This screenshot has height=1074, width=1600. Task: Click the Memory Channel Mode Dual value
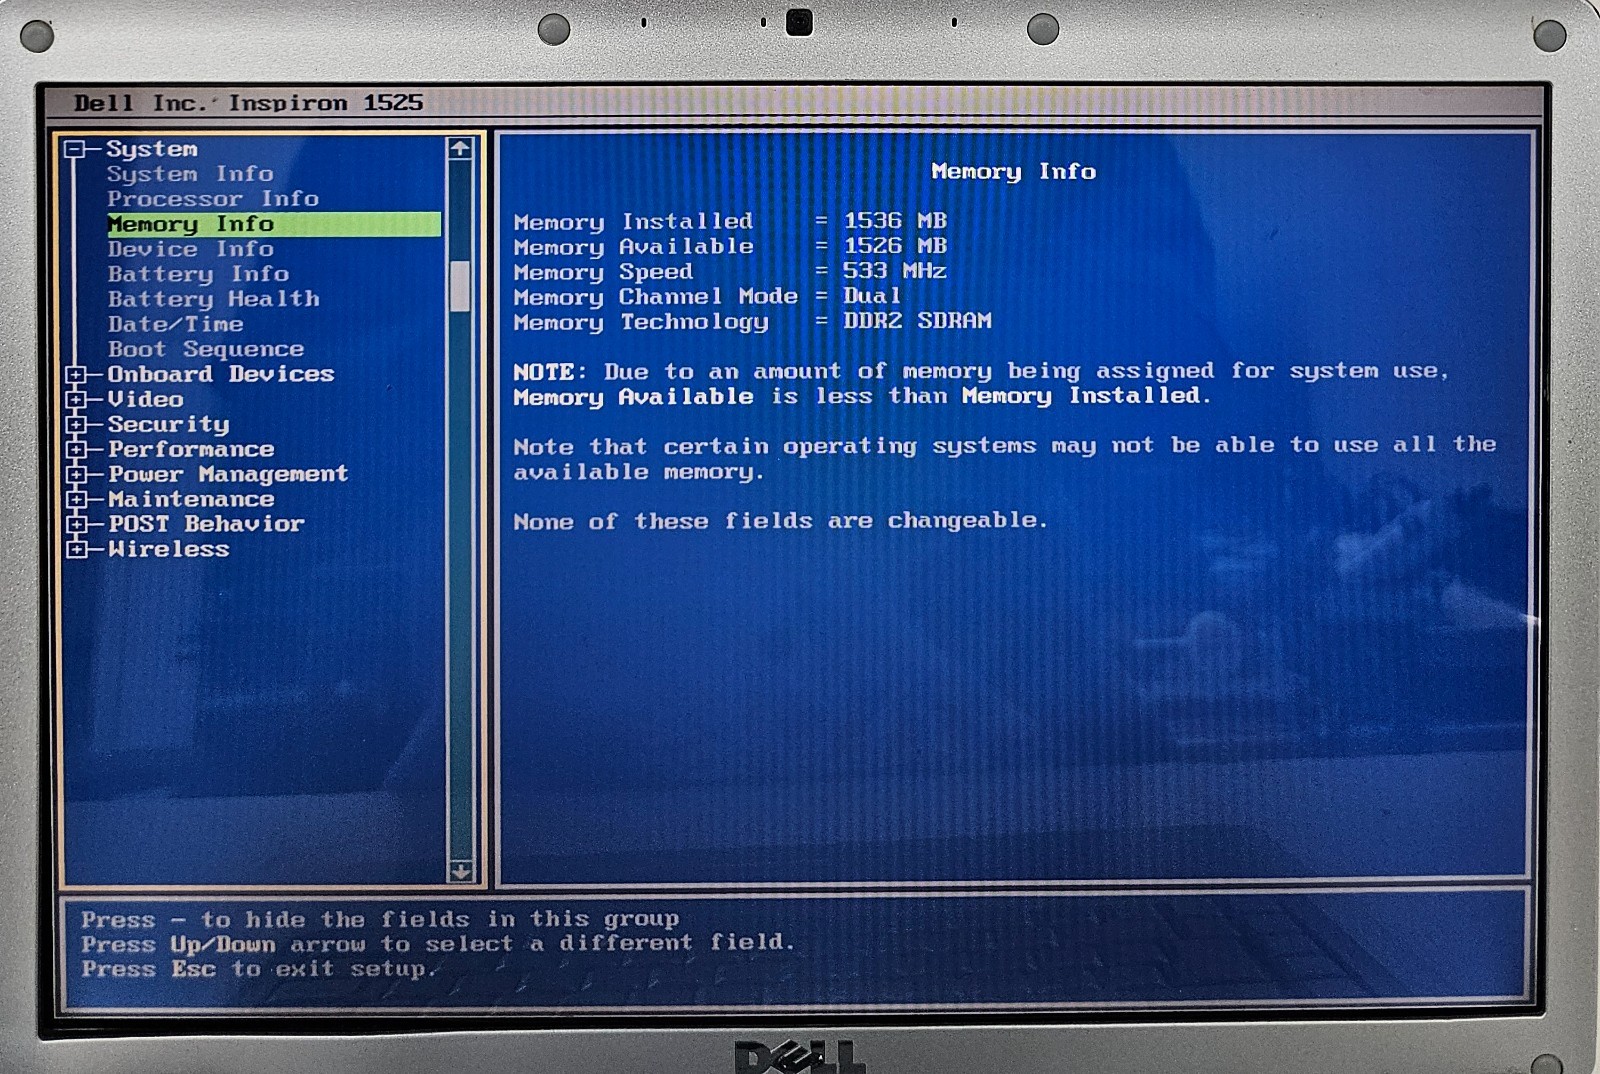(872, 296)
